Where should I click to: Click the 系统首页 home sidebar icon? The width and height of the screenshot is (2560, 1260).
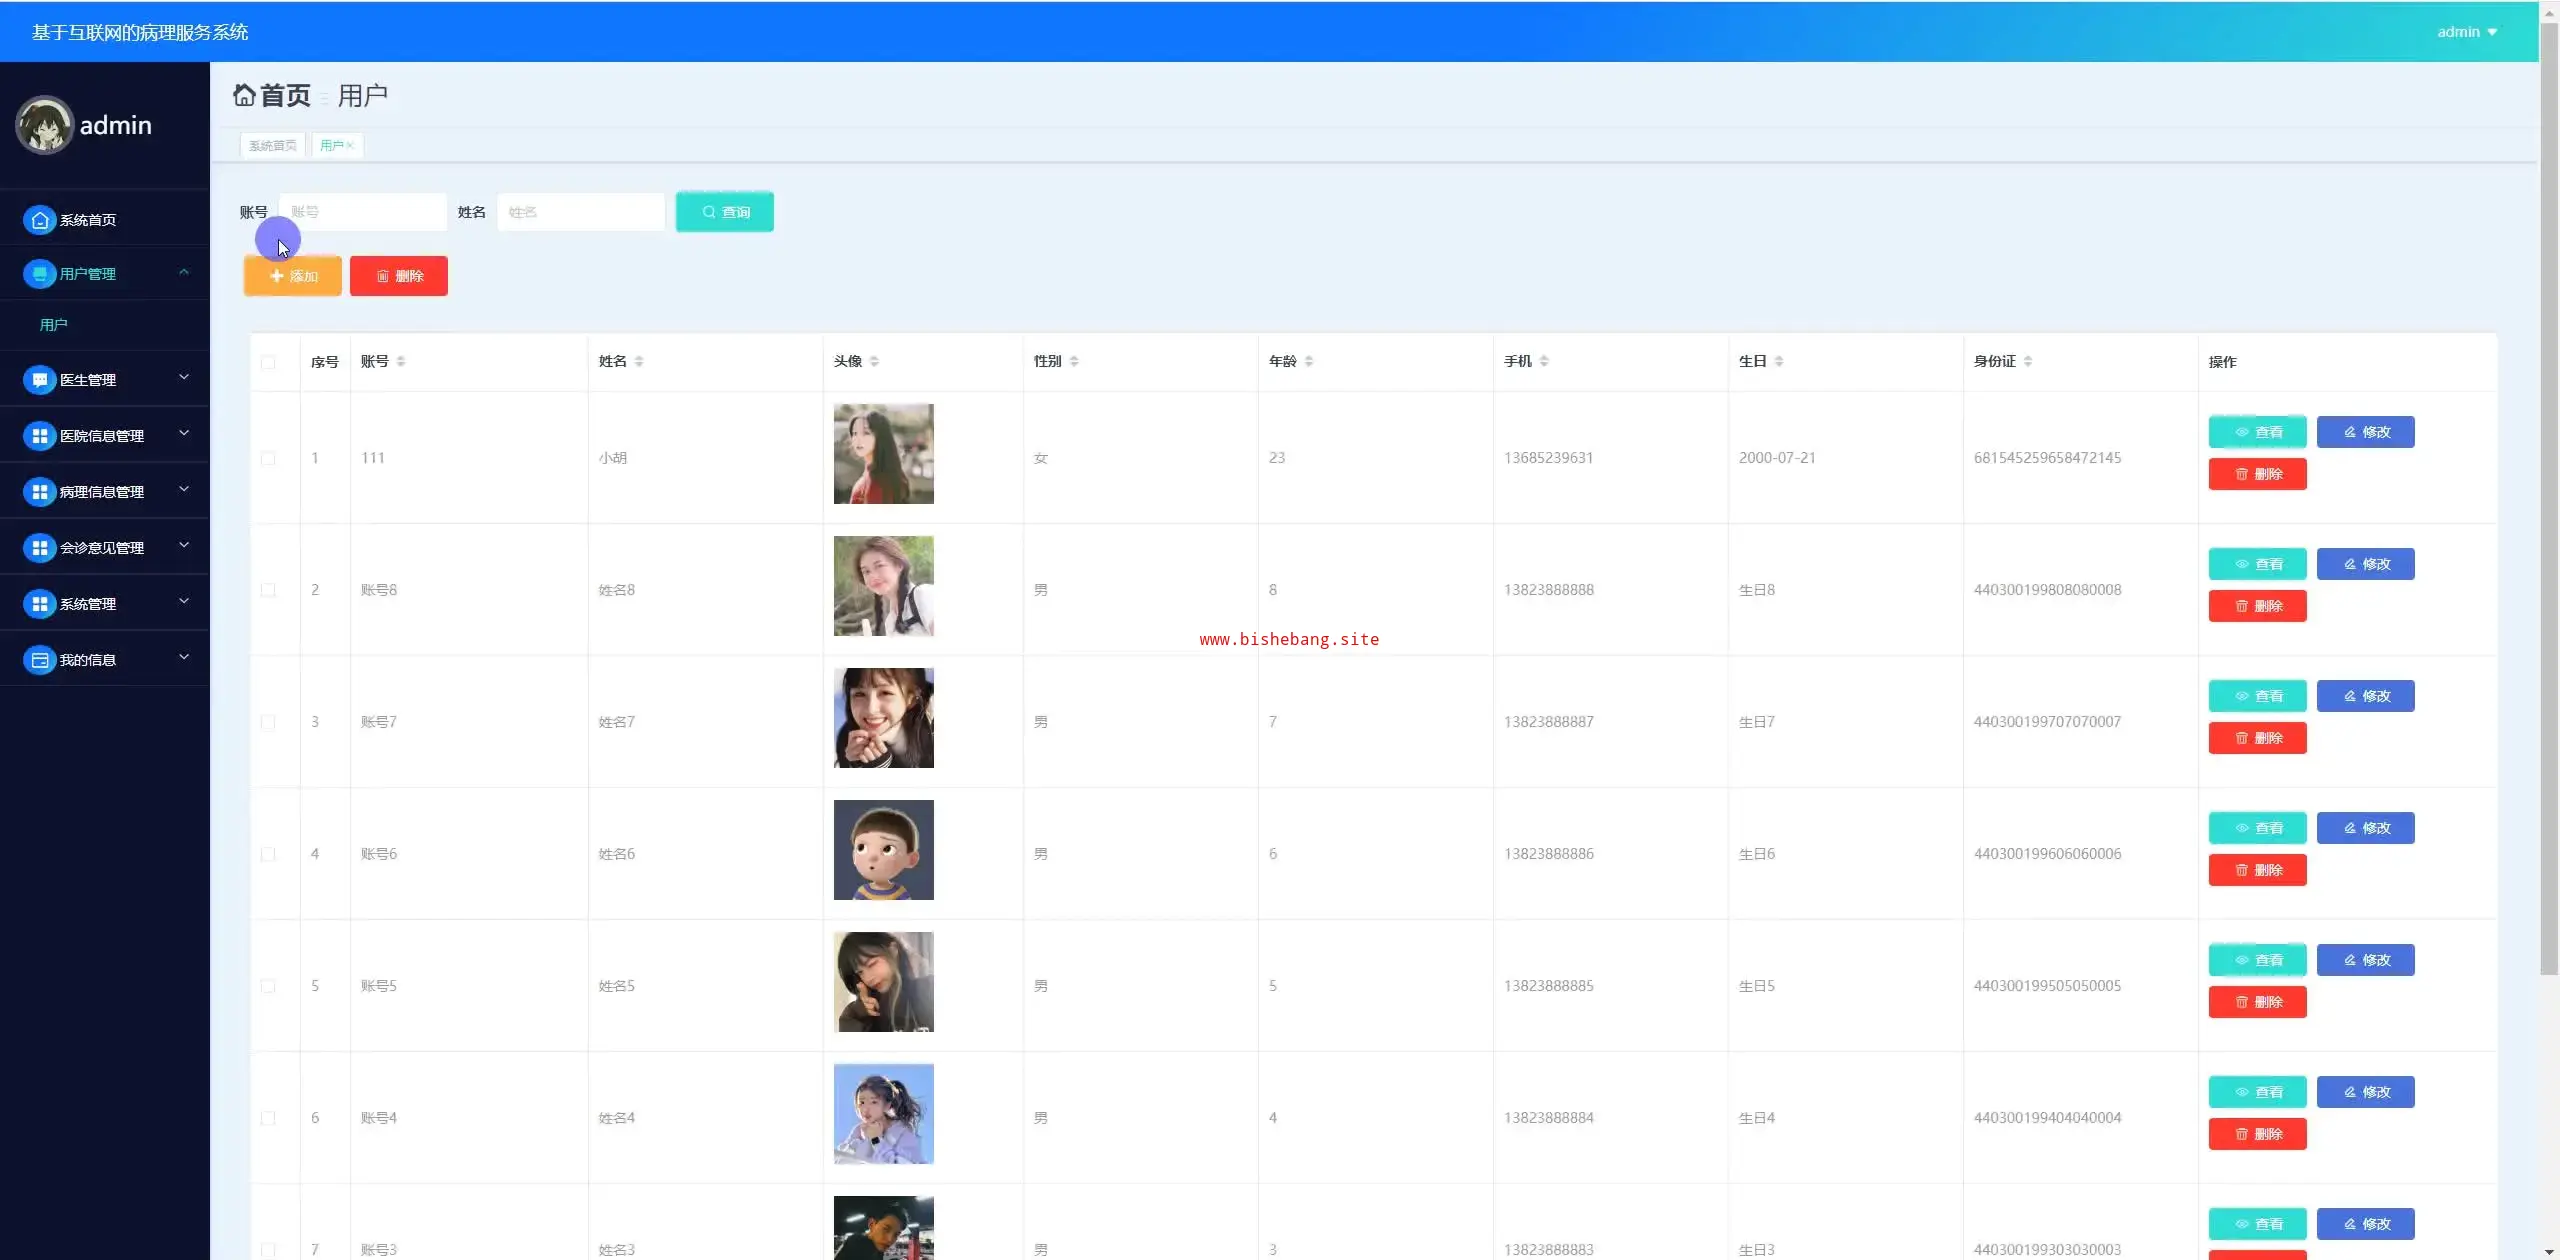coord(39,220)
